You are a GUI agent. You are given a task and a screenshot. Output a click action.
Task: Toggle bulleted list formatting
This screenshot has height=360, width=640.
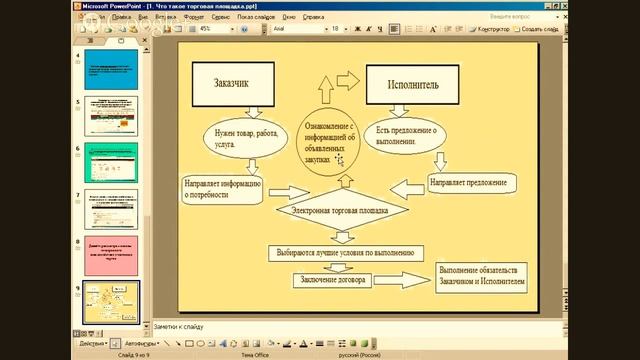pyautogui.click(x=419, y=29)
